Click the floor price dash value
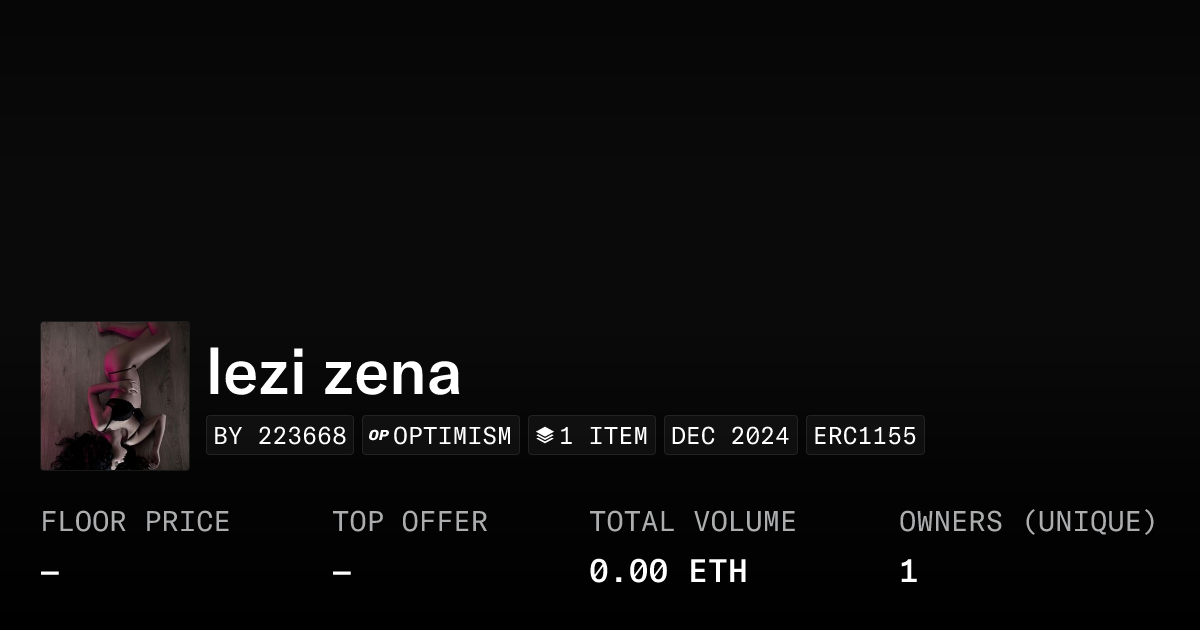Image resolution: width=1200 pixels, height=630 pixels. point(50,573)
